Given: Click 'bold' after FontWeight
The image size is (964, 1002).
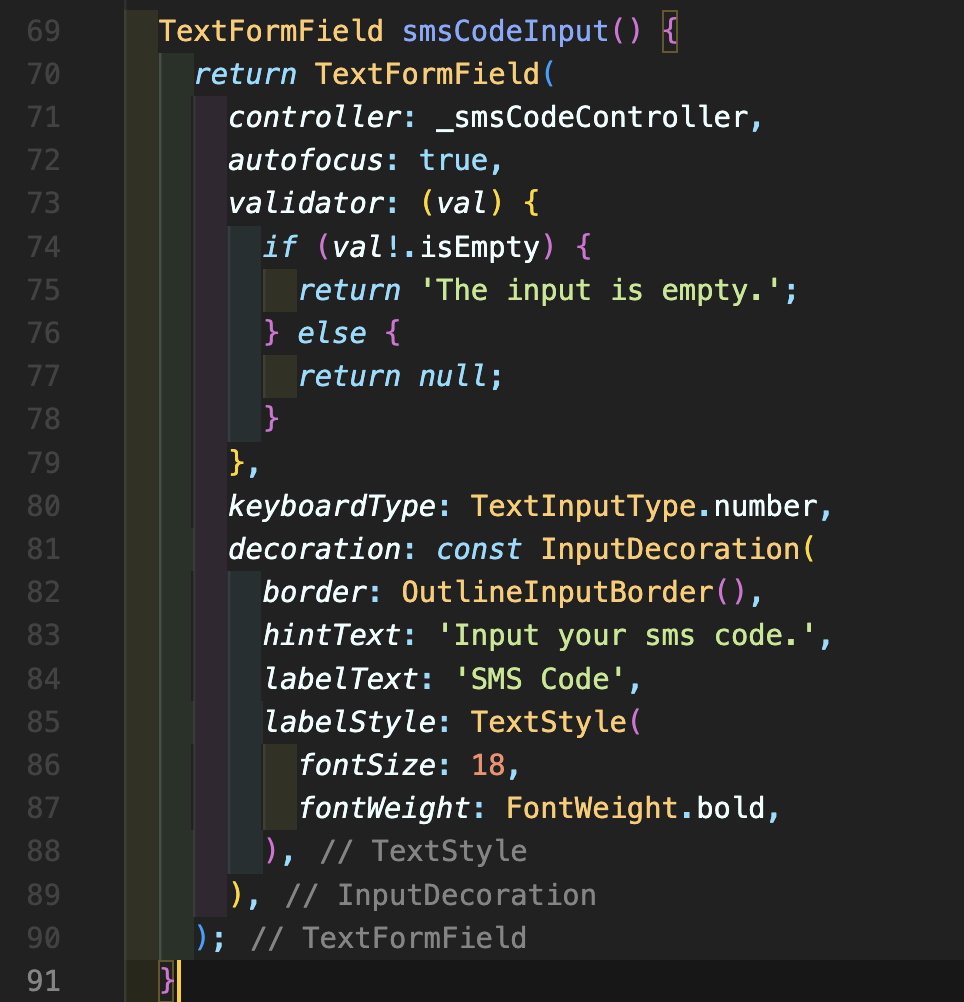Looking at the screenshot, I should [x=730, y=809].
